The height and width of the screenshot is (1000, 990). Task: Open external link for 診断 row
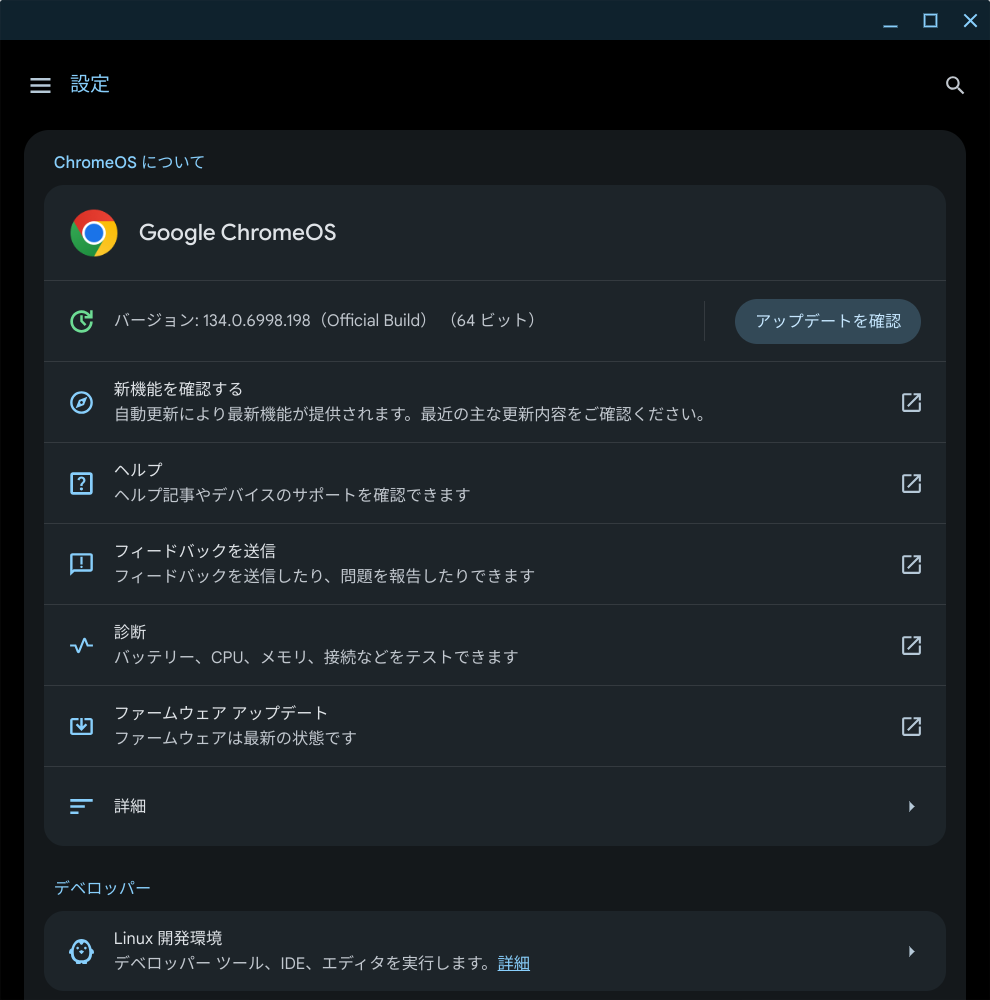[912, 645]
